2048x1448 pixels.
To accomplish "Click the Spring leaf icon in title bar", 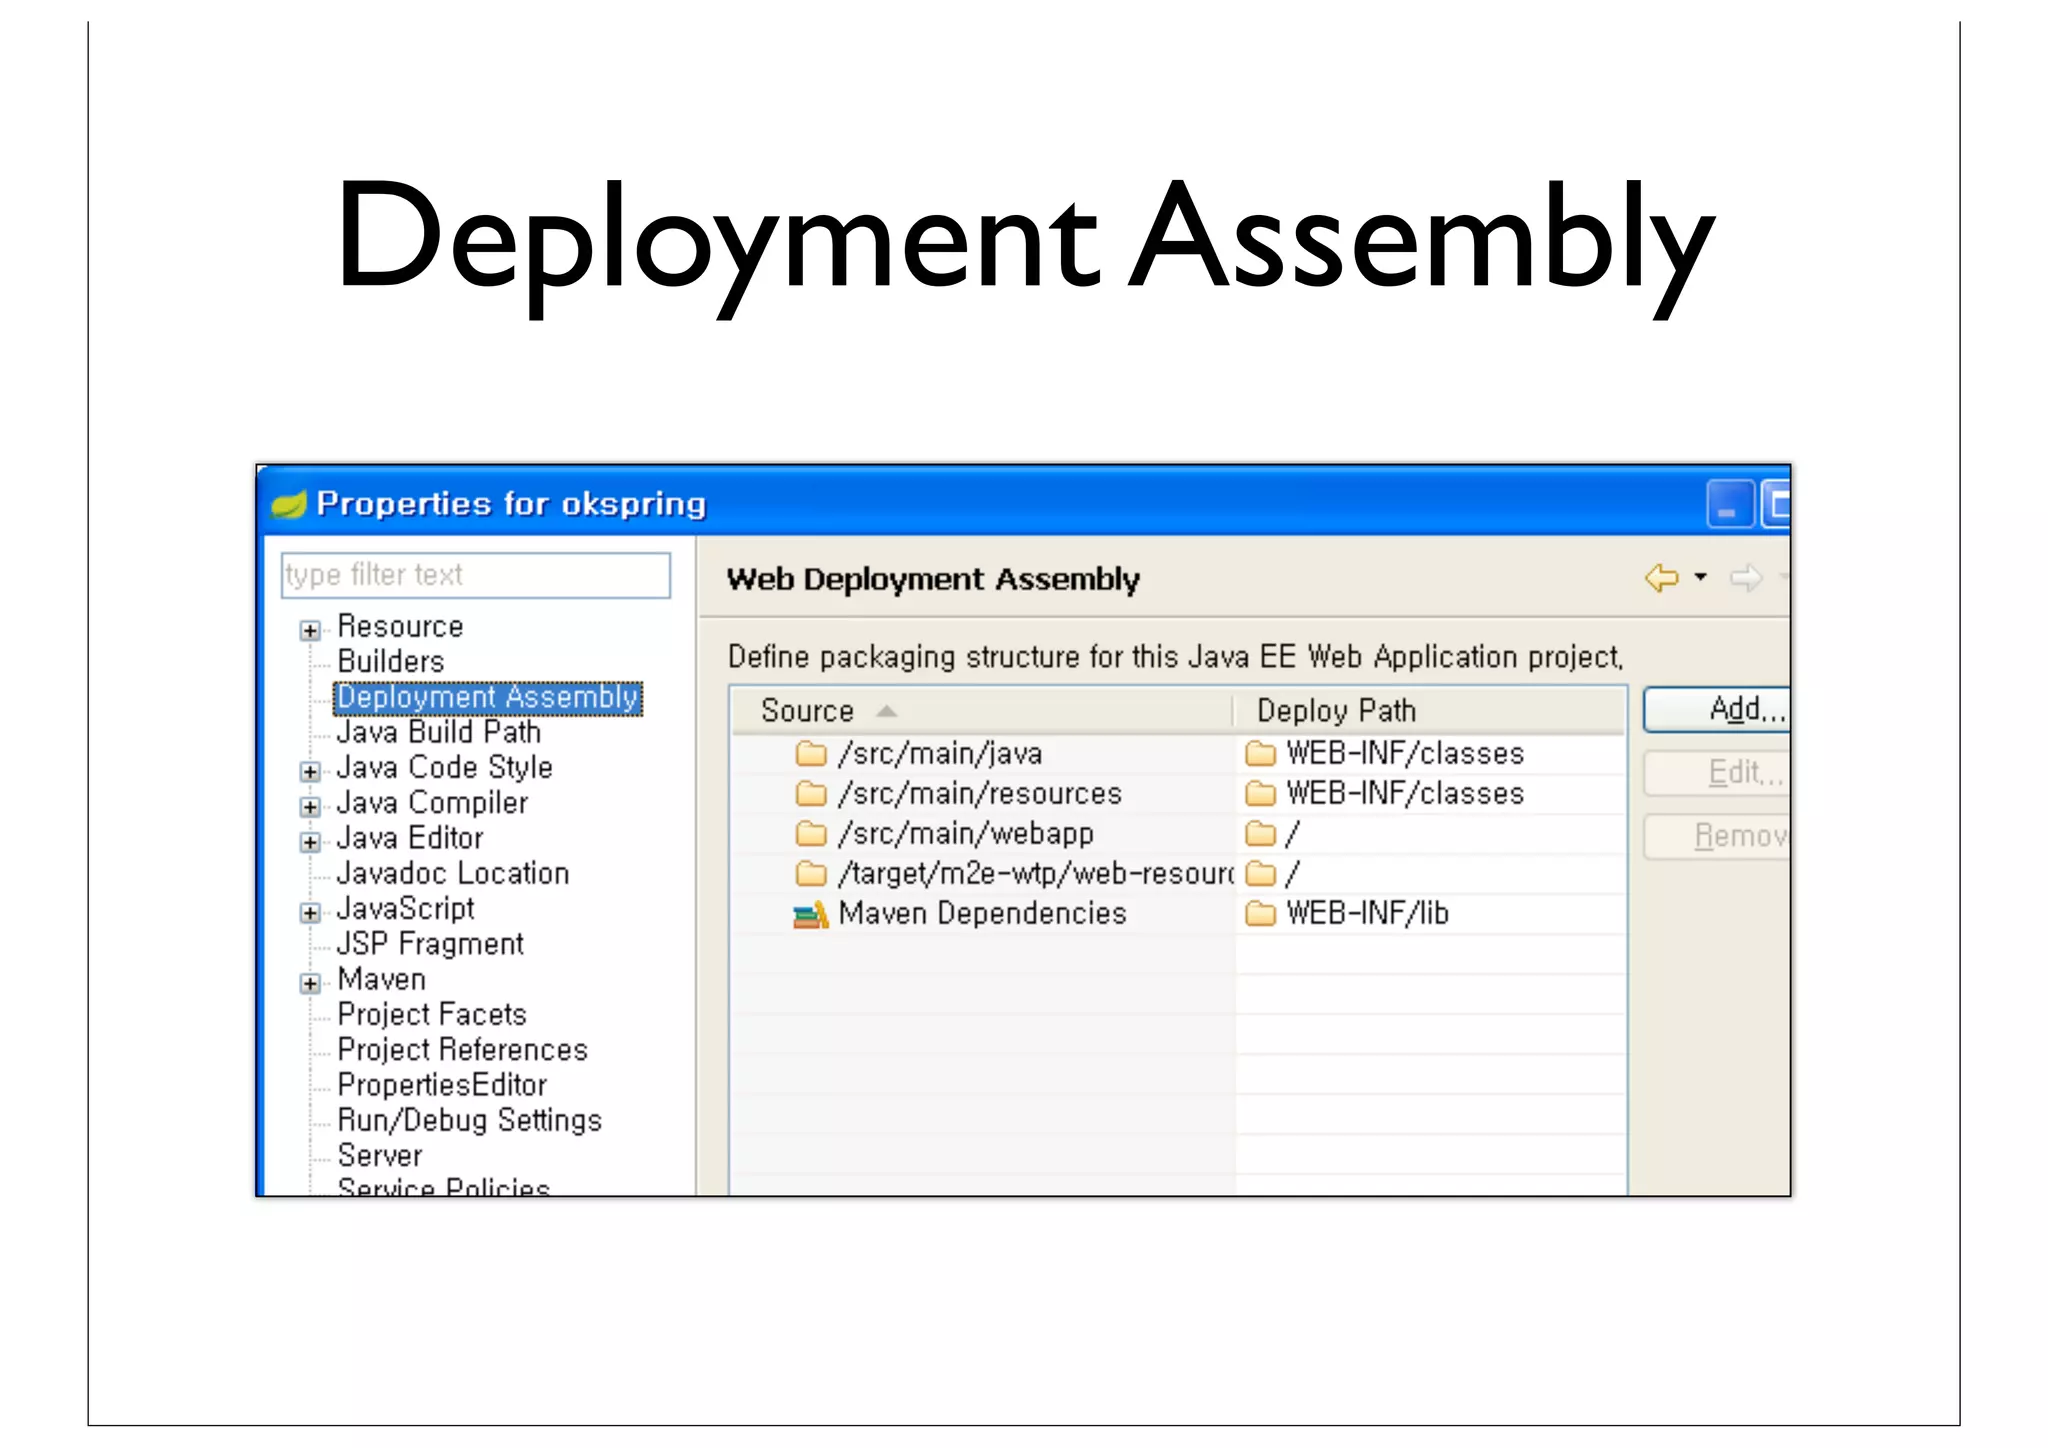I will (289, 503).
